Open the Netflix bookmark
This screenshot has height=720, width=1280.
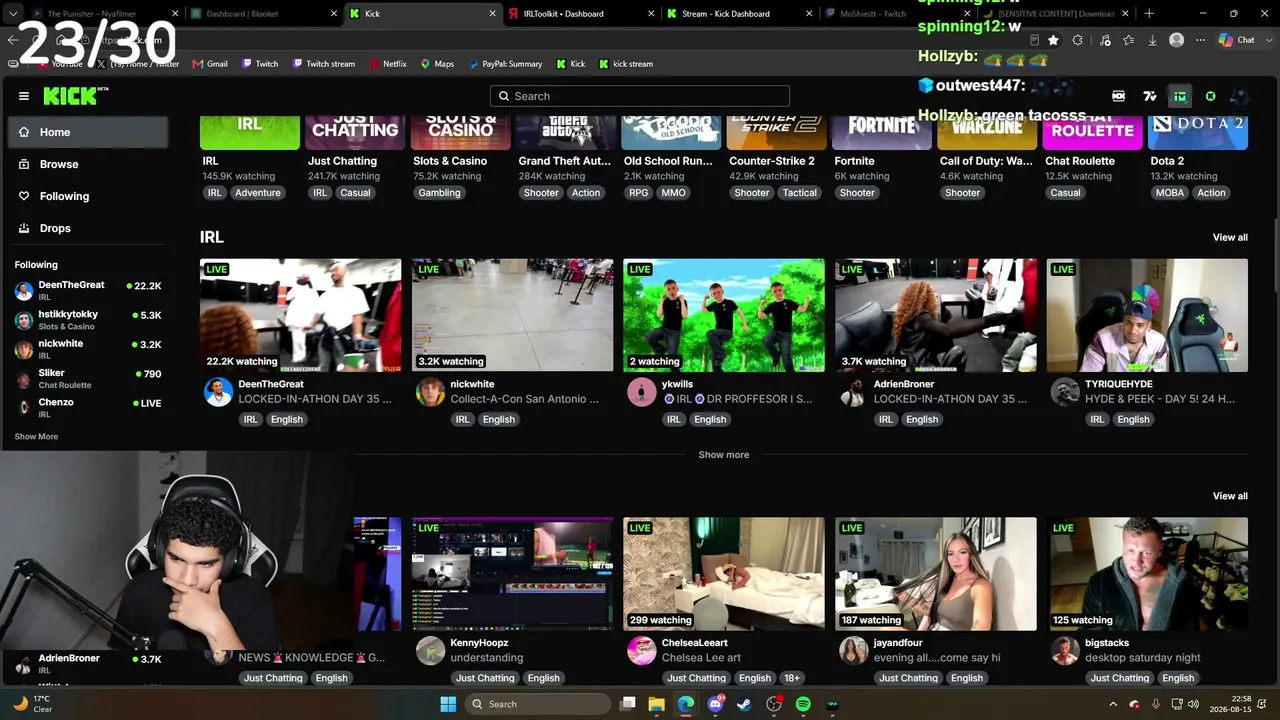click(x=387, y=64)
